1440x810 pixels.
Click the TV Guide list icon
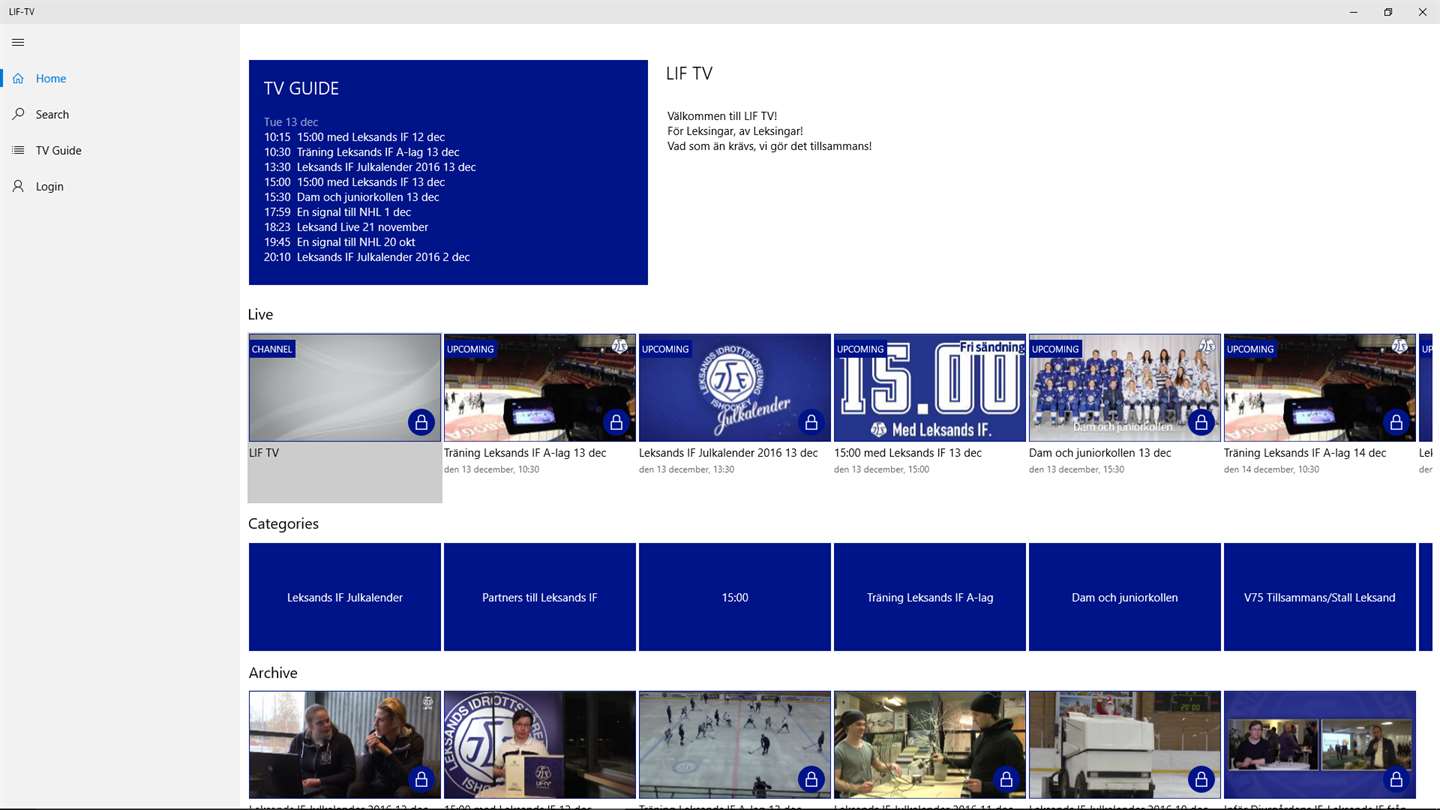point(18,150)
